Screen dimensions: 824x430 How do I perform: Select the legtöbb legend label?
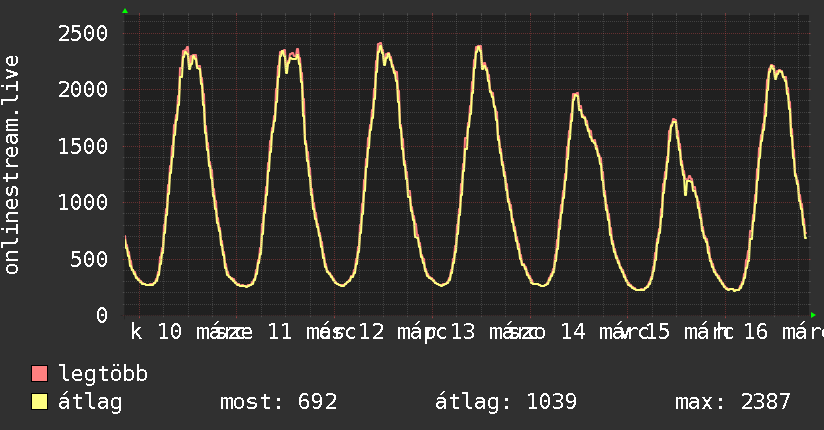click(103, 374)
